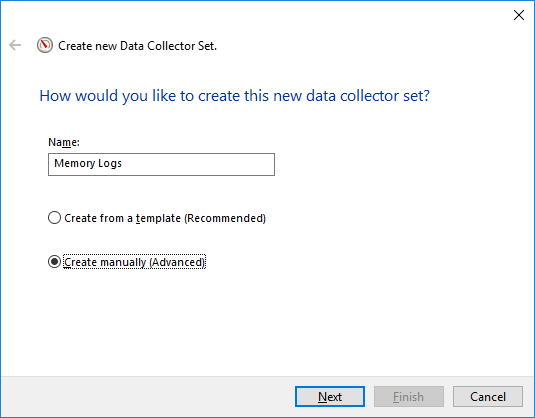Viewport: 535px width, 418px height.
Task: Click the blue heading question text
Action: [234, 96]
